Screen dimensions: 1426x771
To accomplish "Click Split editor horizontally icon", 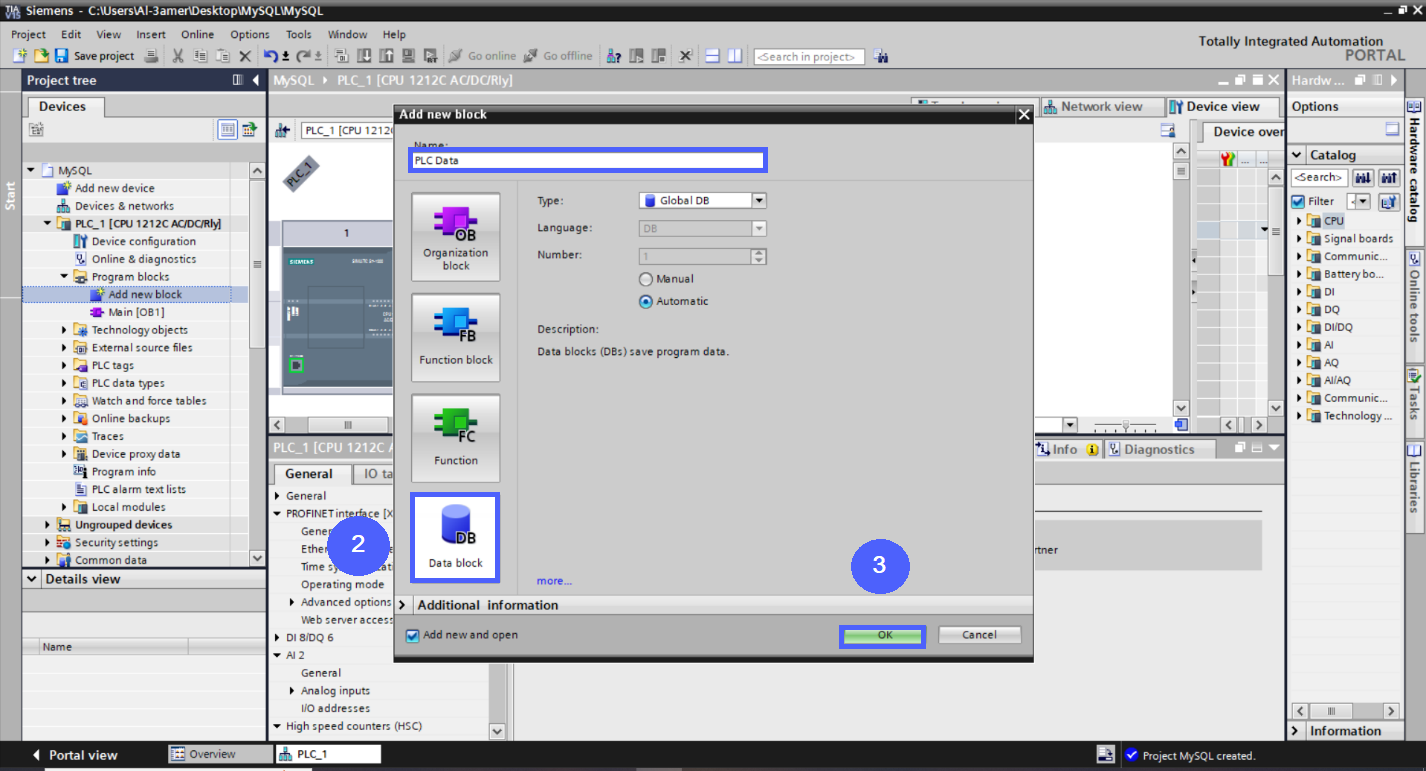I will pyautogui.click(x=713, y=56).
